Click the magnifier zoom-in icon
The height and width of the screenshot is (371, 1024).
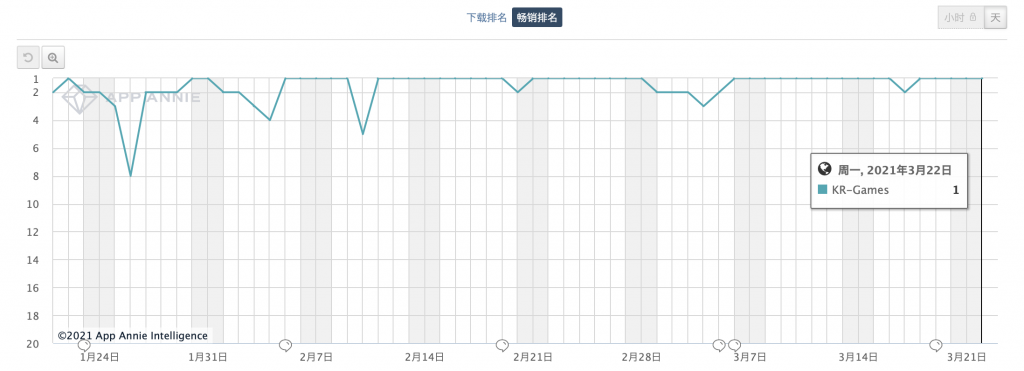(53, 57)
